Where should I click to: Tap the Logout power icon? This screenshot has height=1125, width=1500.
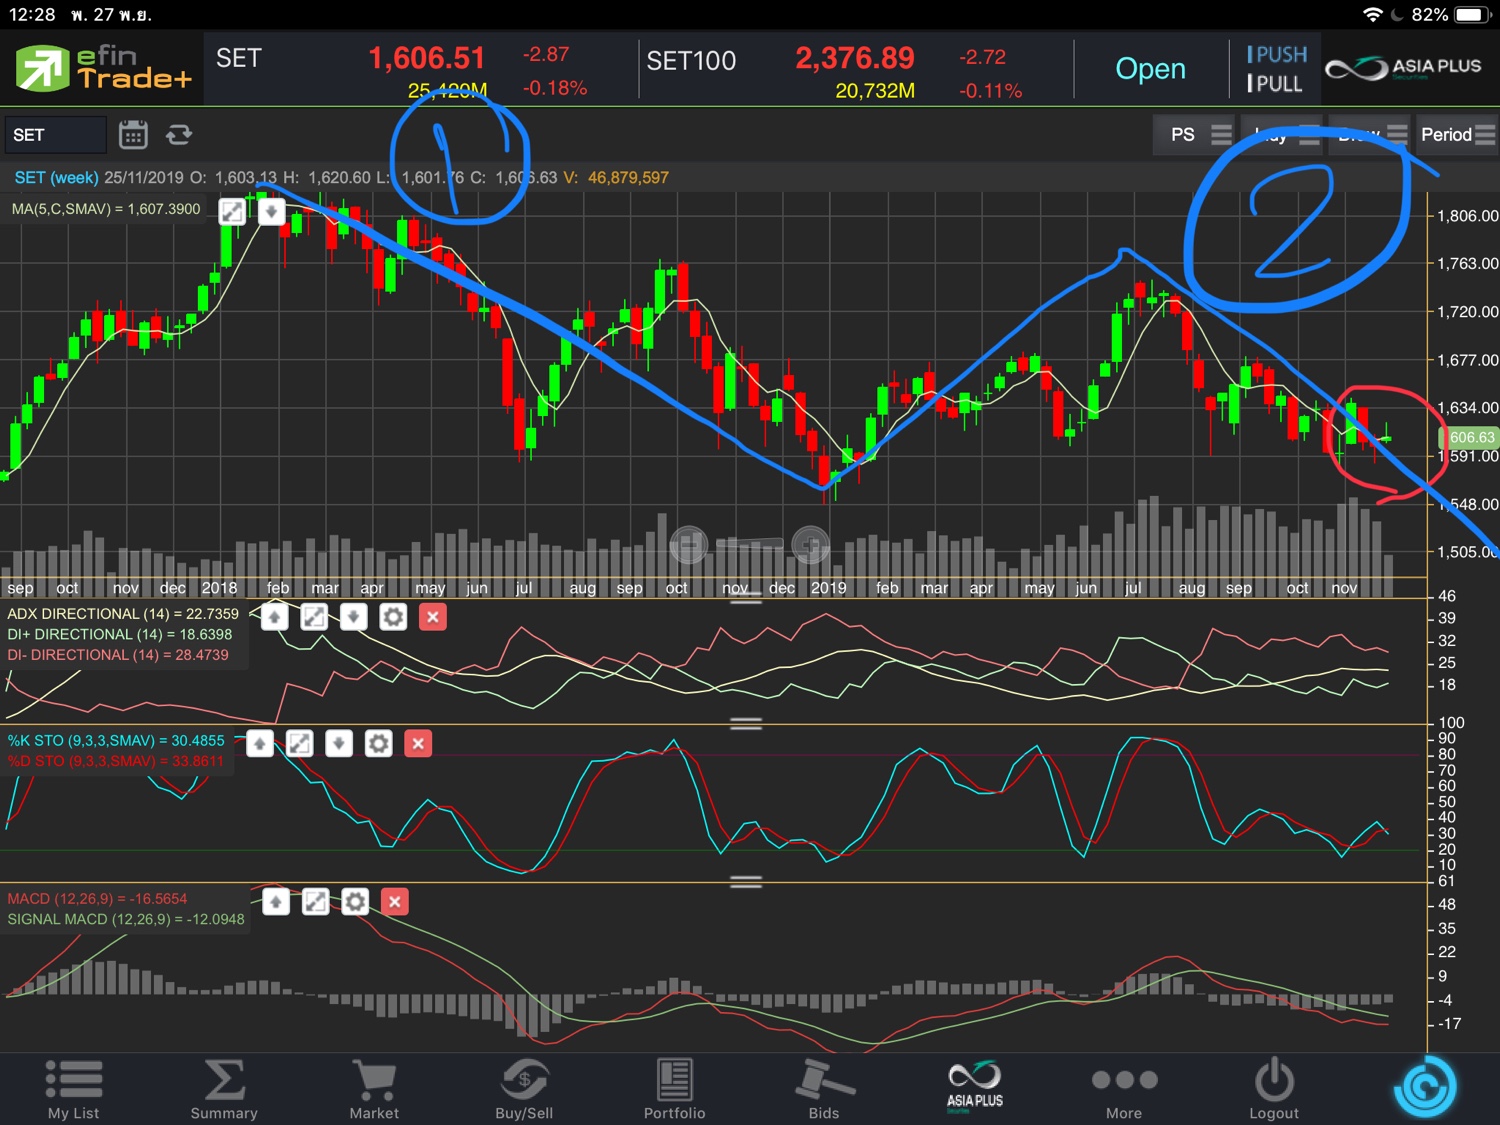[x=1274, y=1089]
